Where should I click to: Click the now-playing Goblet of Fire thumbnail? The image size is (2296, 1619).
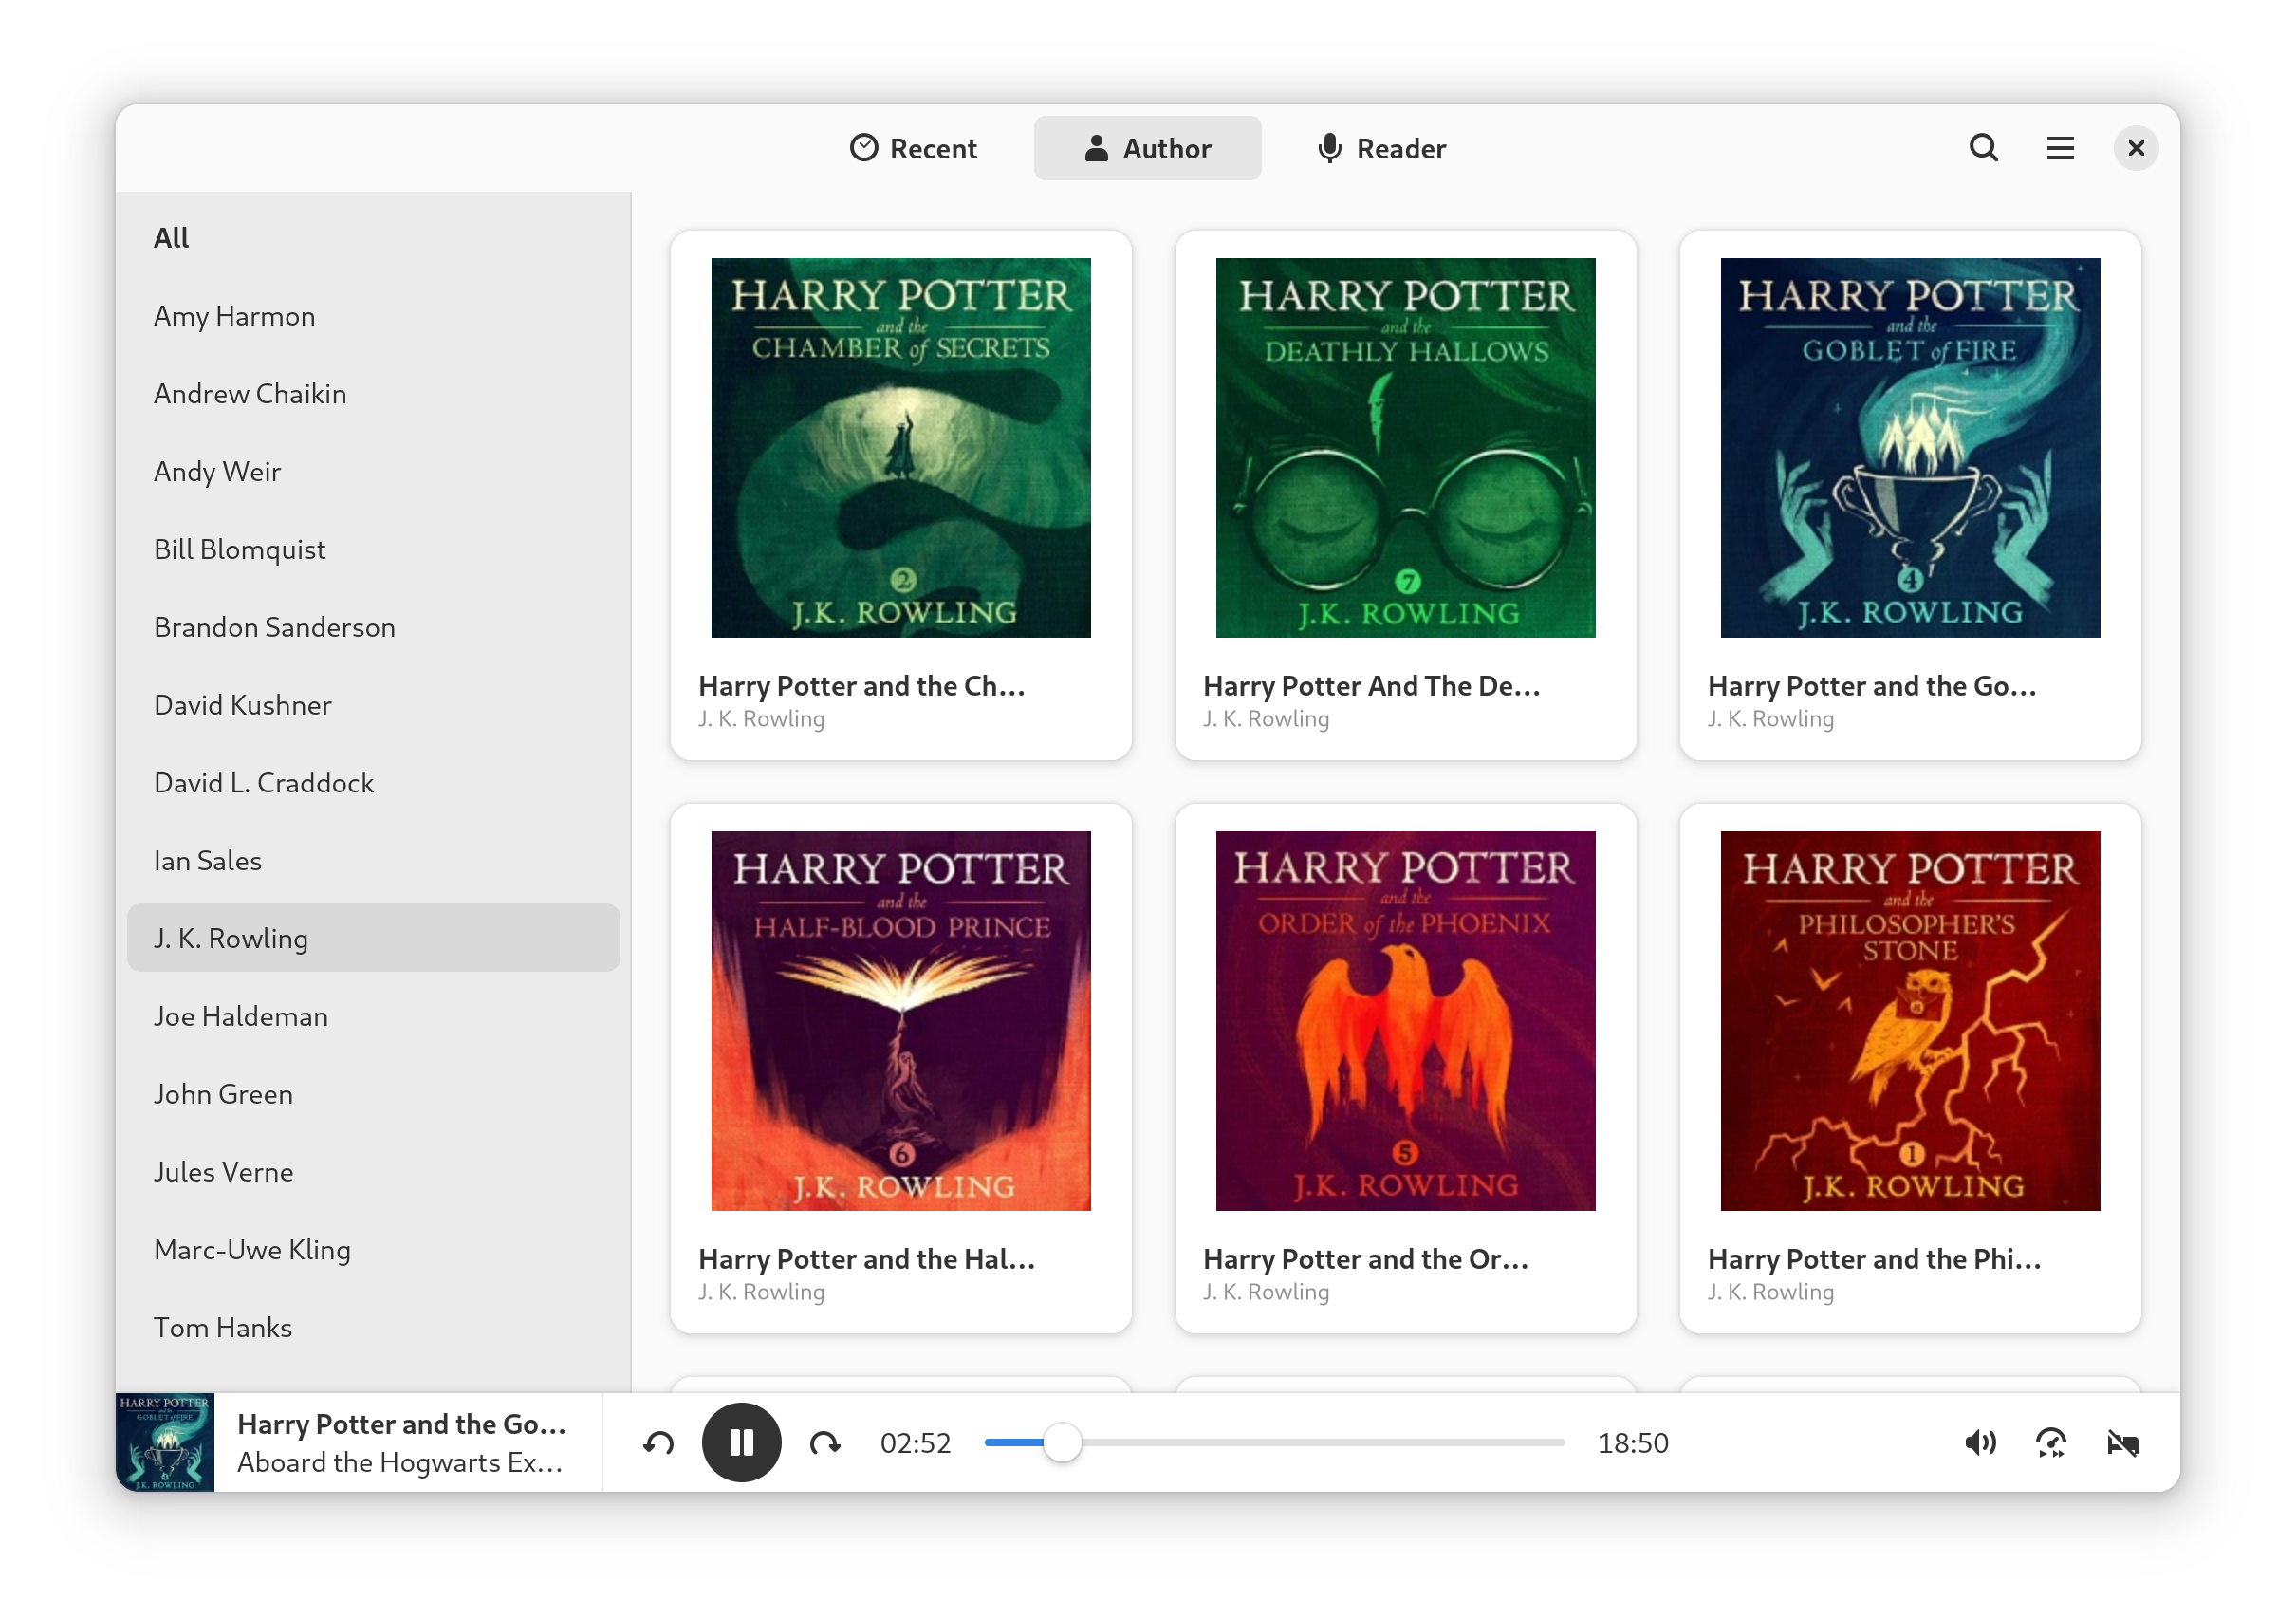165,1442
